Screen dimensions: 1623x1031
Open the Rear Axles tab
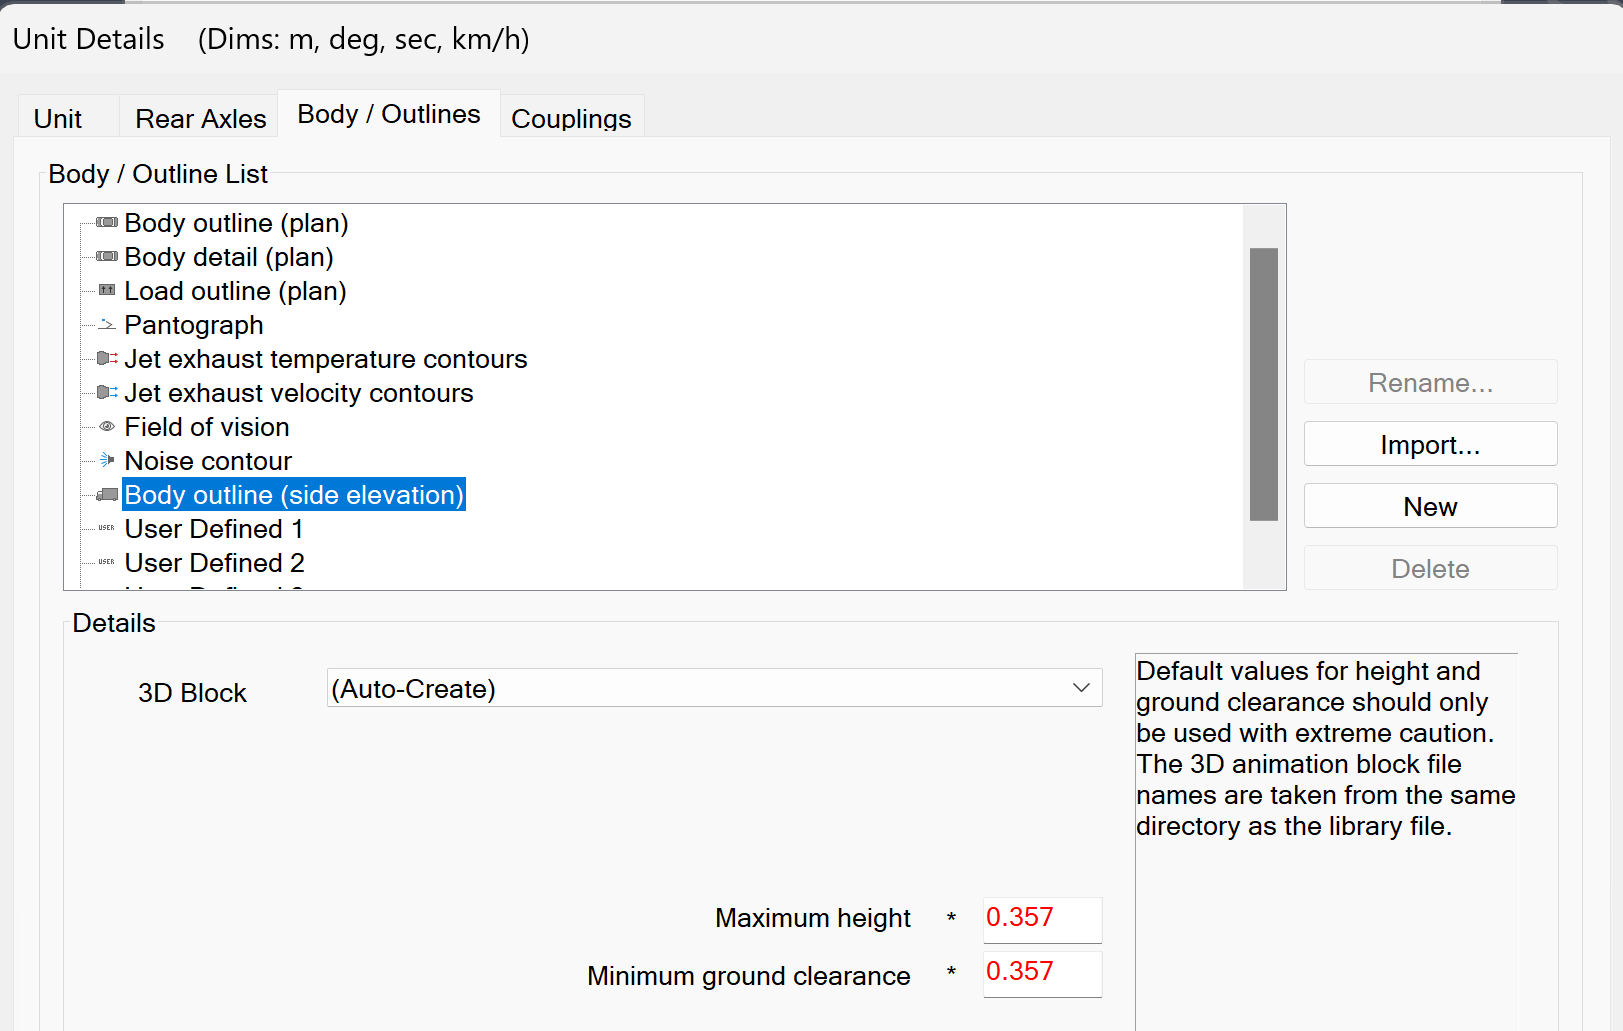[x=200, y=119]
